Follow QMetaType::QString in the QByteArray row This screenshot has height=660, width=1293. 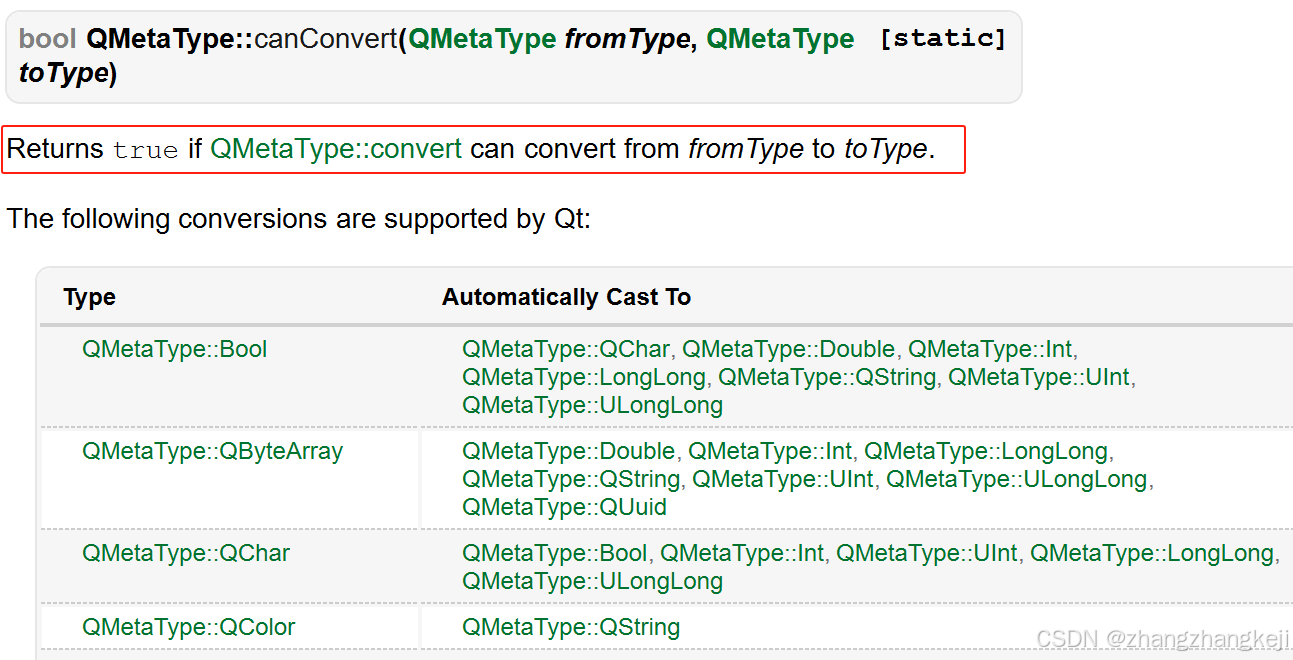[x=571, y=479]
